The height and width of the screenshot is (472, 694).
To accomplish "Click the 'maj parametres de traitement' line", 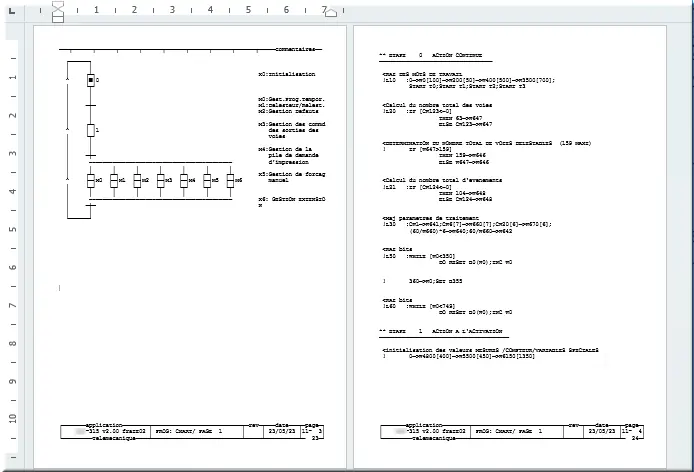I will (431, 218).
